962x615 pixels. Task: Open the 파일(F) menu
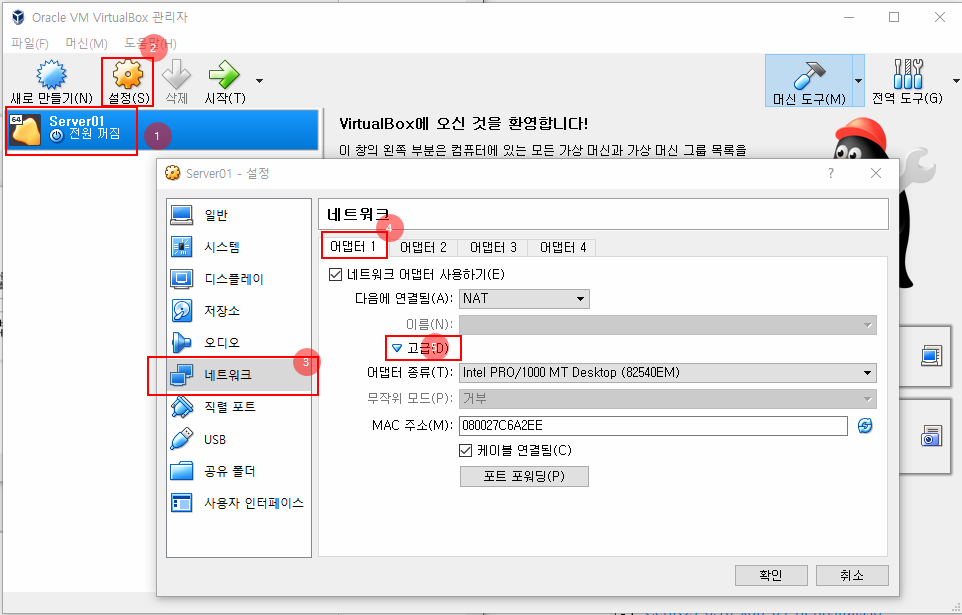point(29,44)
